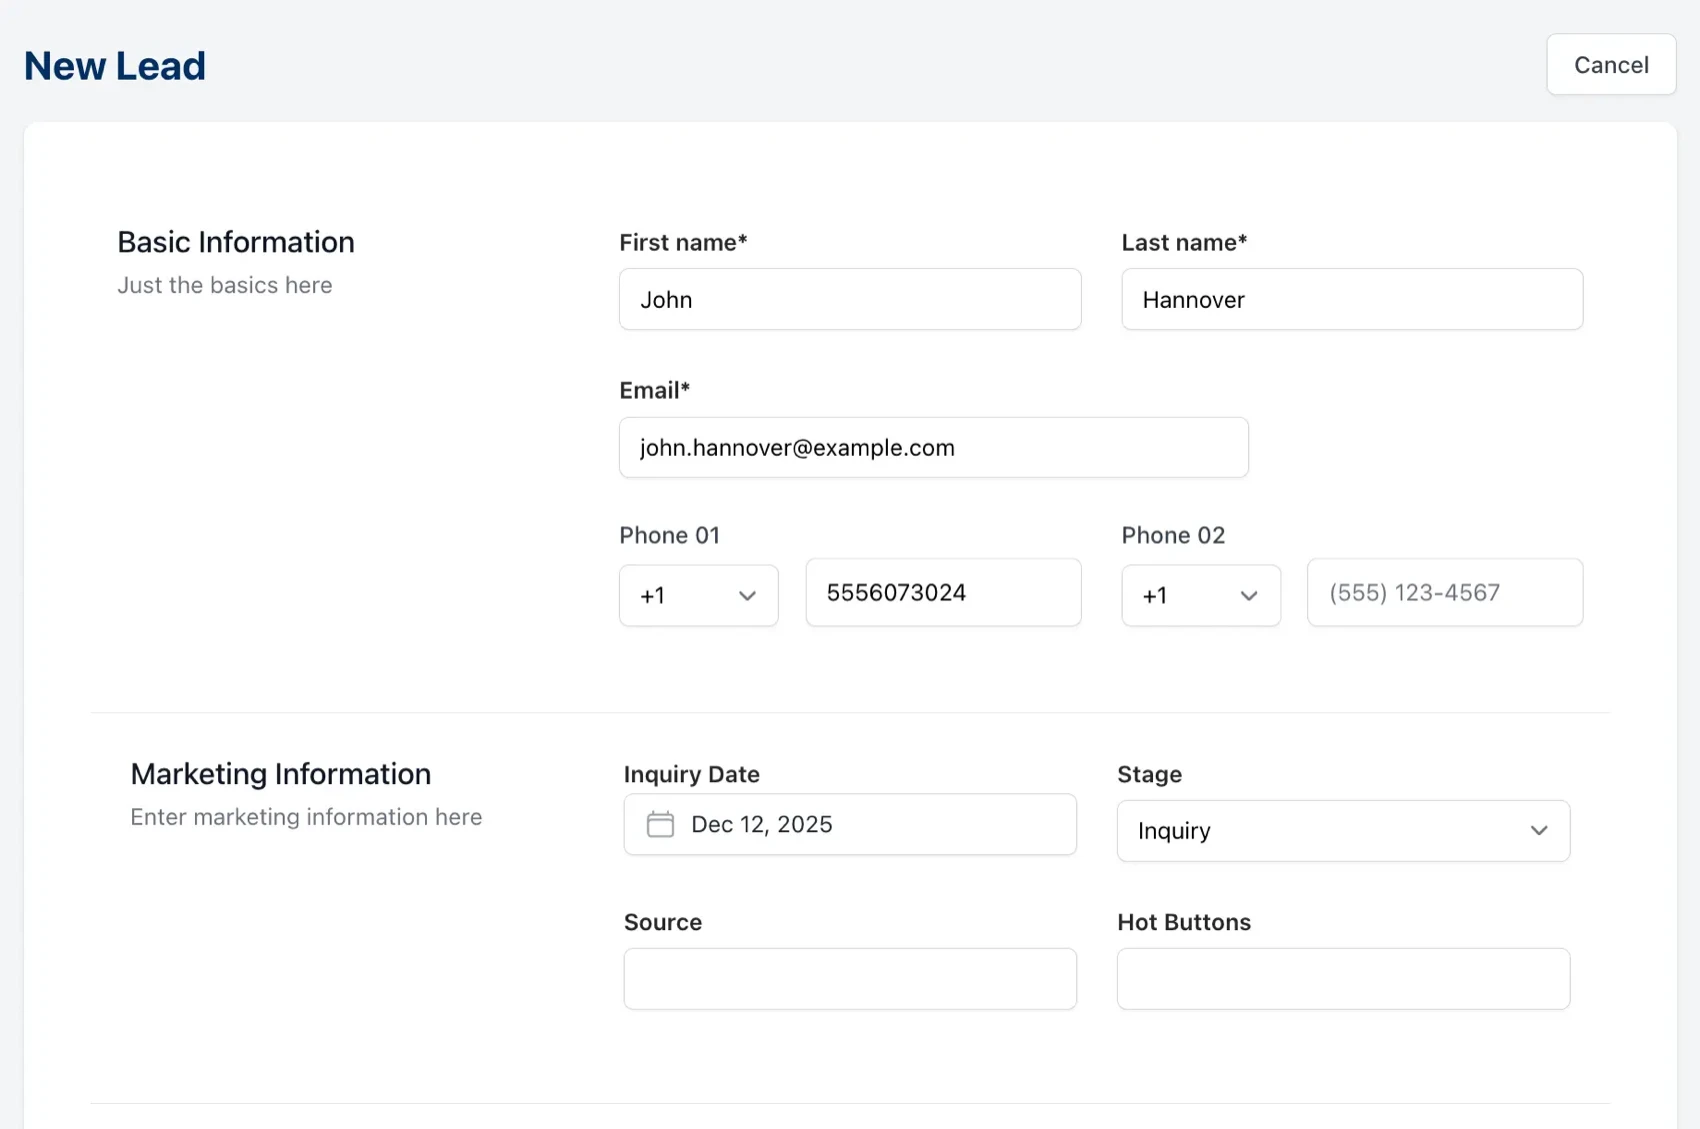
Task: Click the Phone 01 field label
Action: [669, 535]
